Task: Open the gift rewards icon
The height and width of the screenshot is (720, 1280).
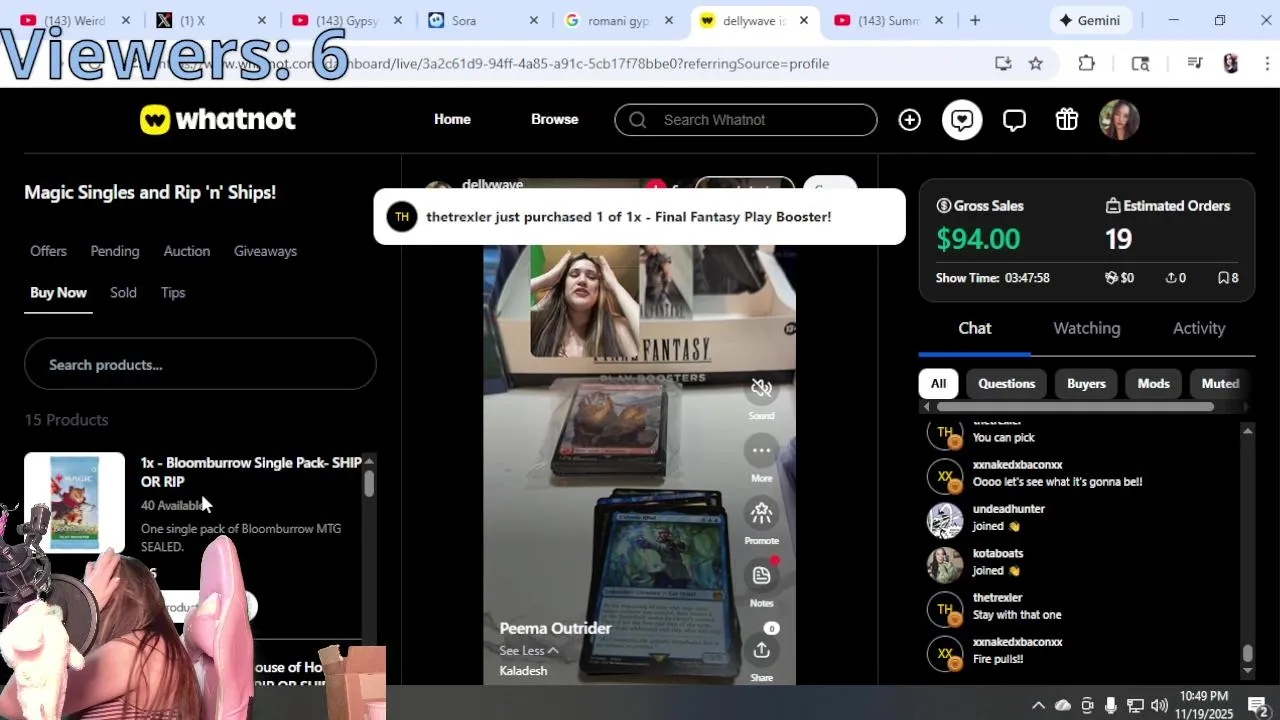Action: tap(1067, 120)
